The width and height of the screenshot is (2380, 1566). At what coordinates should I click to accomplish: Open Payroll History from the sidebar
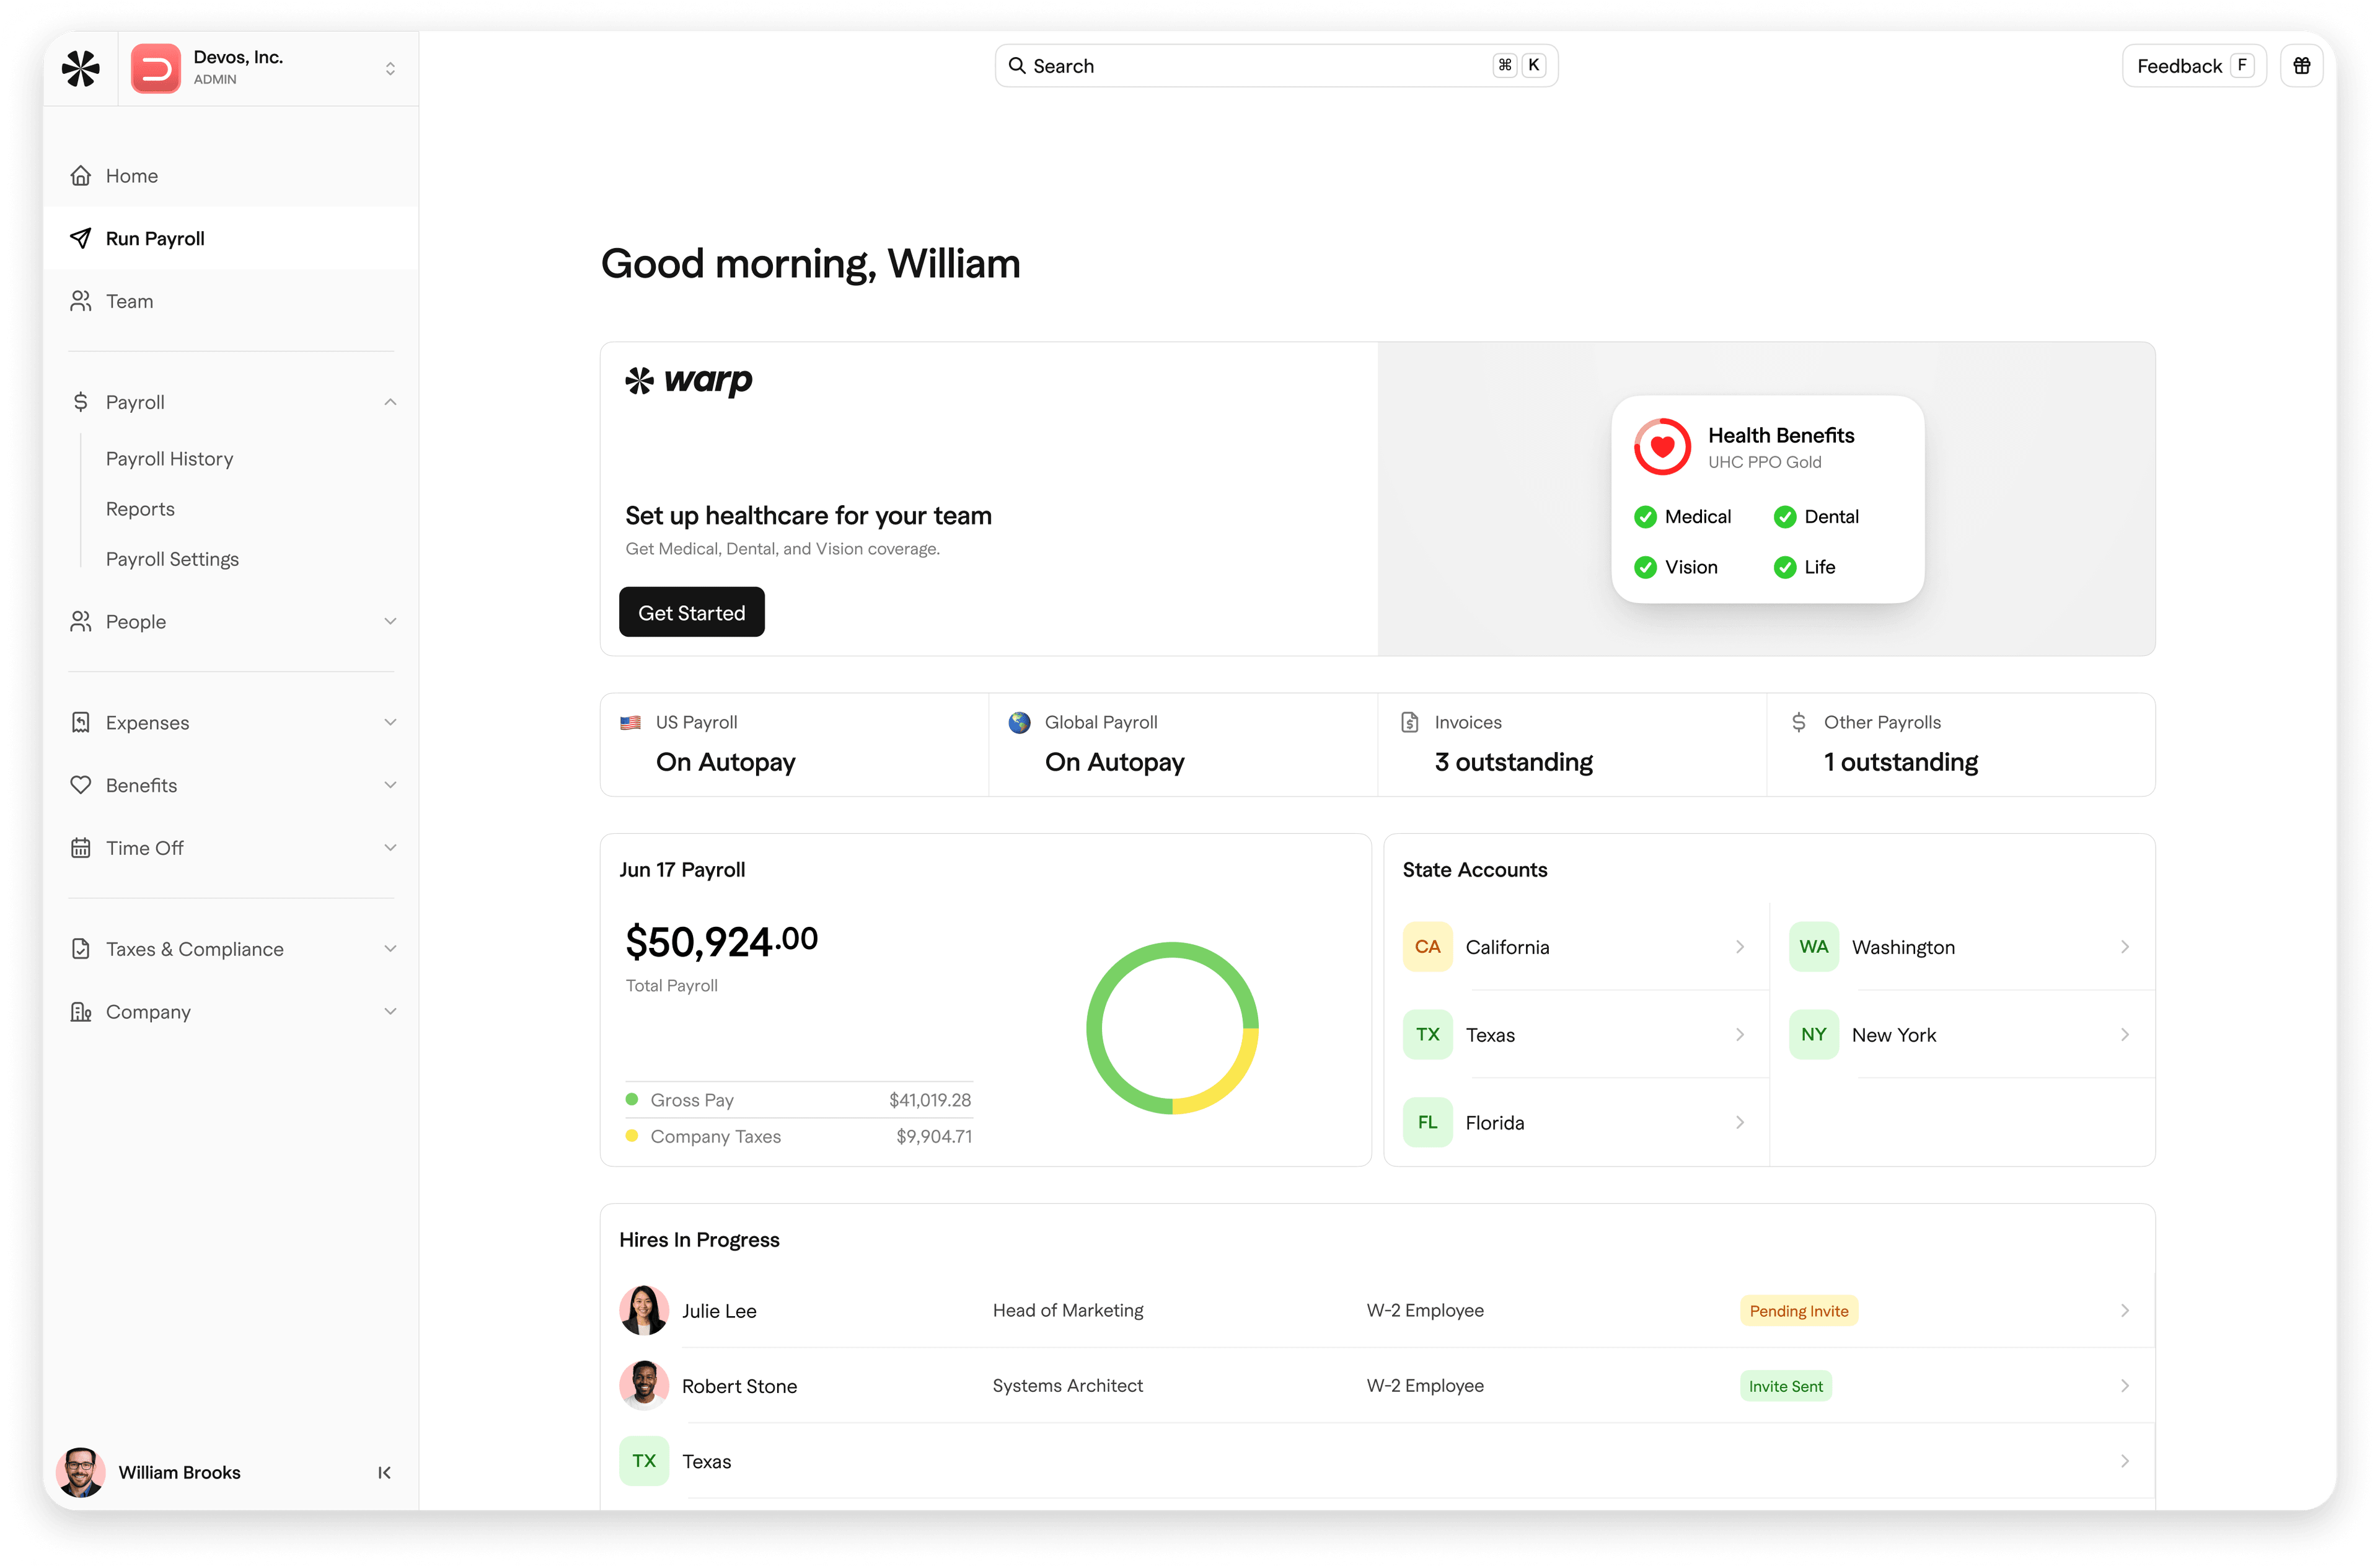coord(170,458)
